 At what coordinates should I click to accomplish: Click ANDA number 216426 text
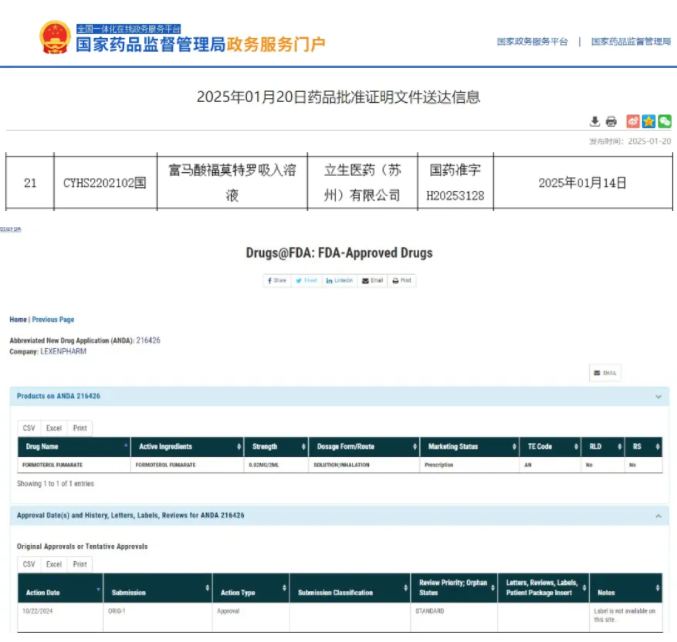pyautogui.click(x=148, y=341)
